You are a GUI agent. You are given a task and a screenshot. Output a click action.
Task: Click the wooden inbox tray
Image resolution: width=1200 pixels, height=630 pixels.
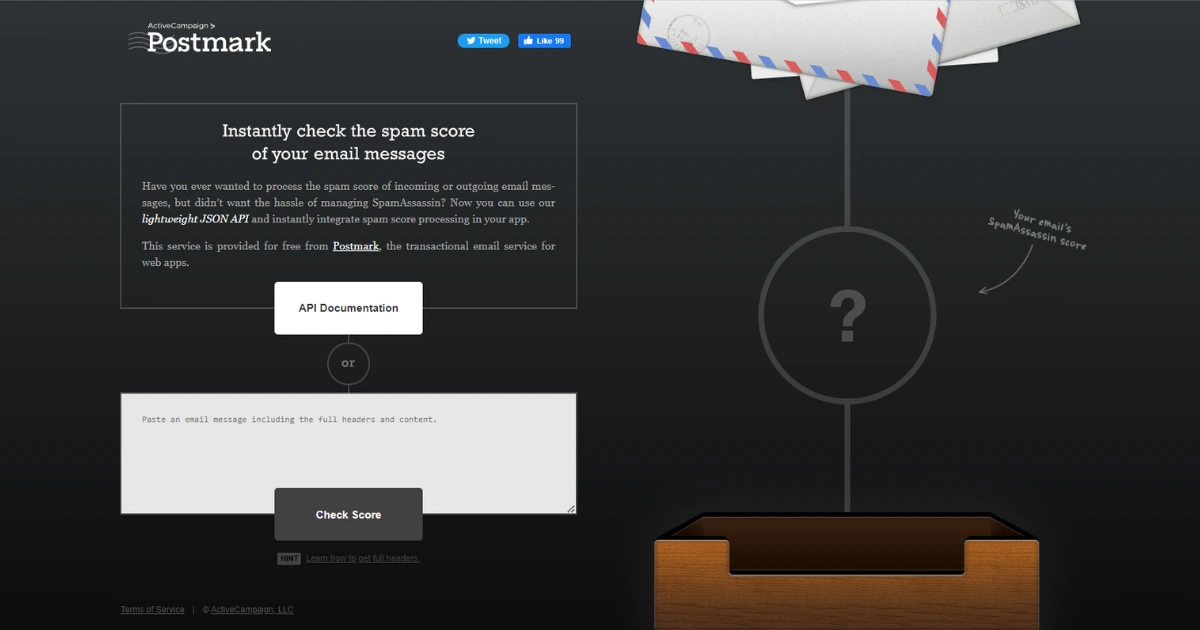click(x=846, y=570)
